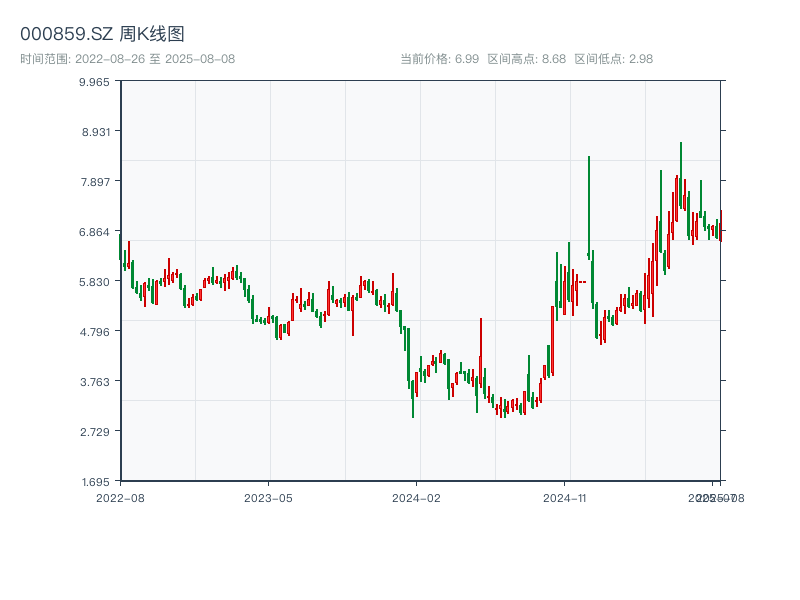Click y-axis label 2.729
Screen dimensions: 800x600
click(x=95, y=432)
